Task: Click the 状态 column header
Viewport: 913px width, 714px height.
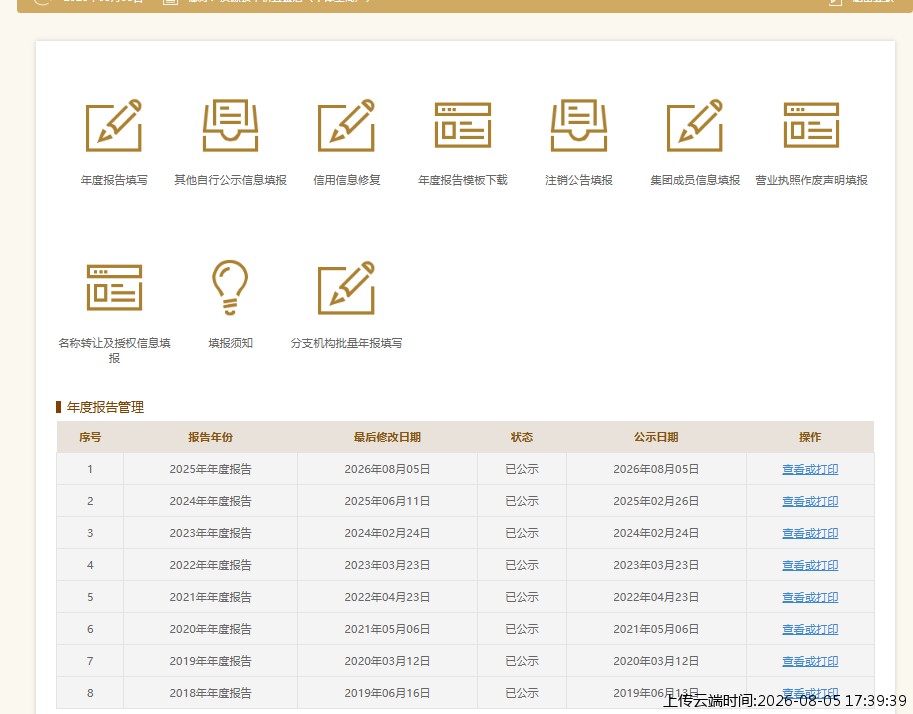Action: pos(522,437)
